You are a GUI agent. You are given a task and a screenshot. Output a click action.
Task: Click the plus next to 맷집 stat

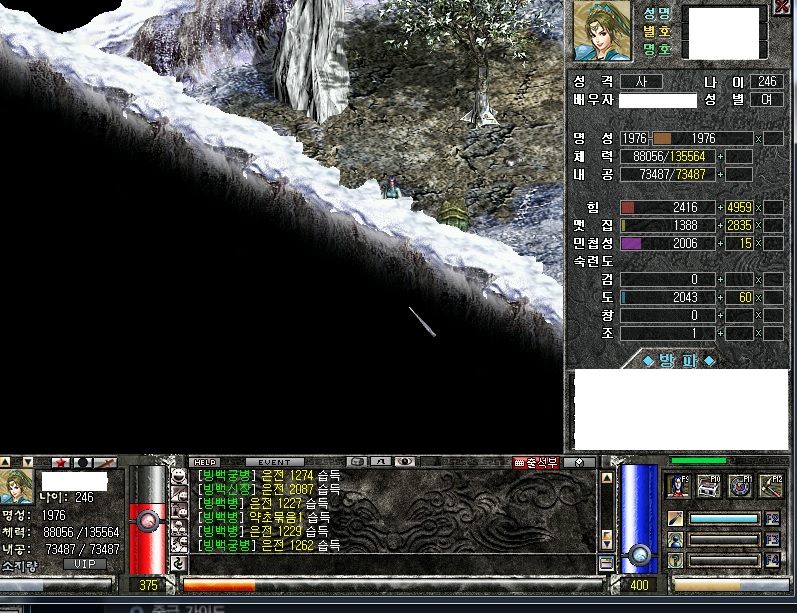click(x=720, y=225)
